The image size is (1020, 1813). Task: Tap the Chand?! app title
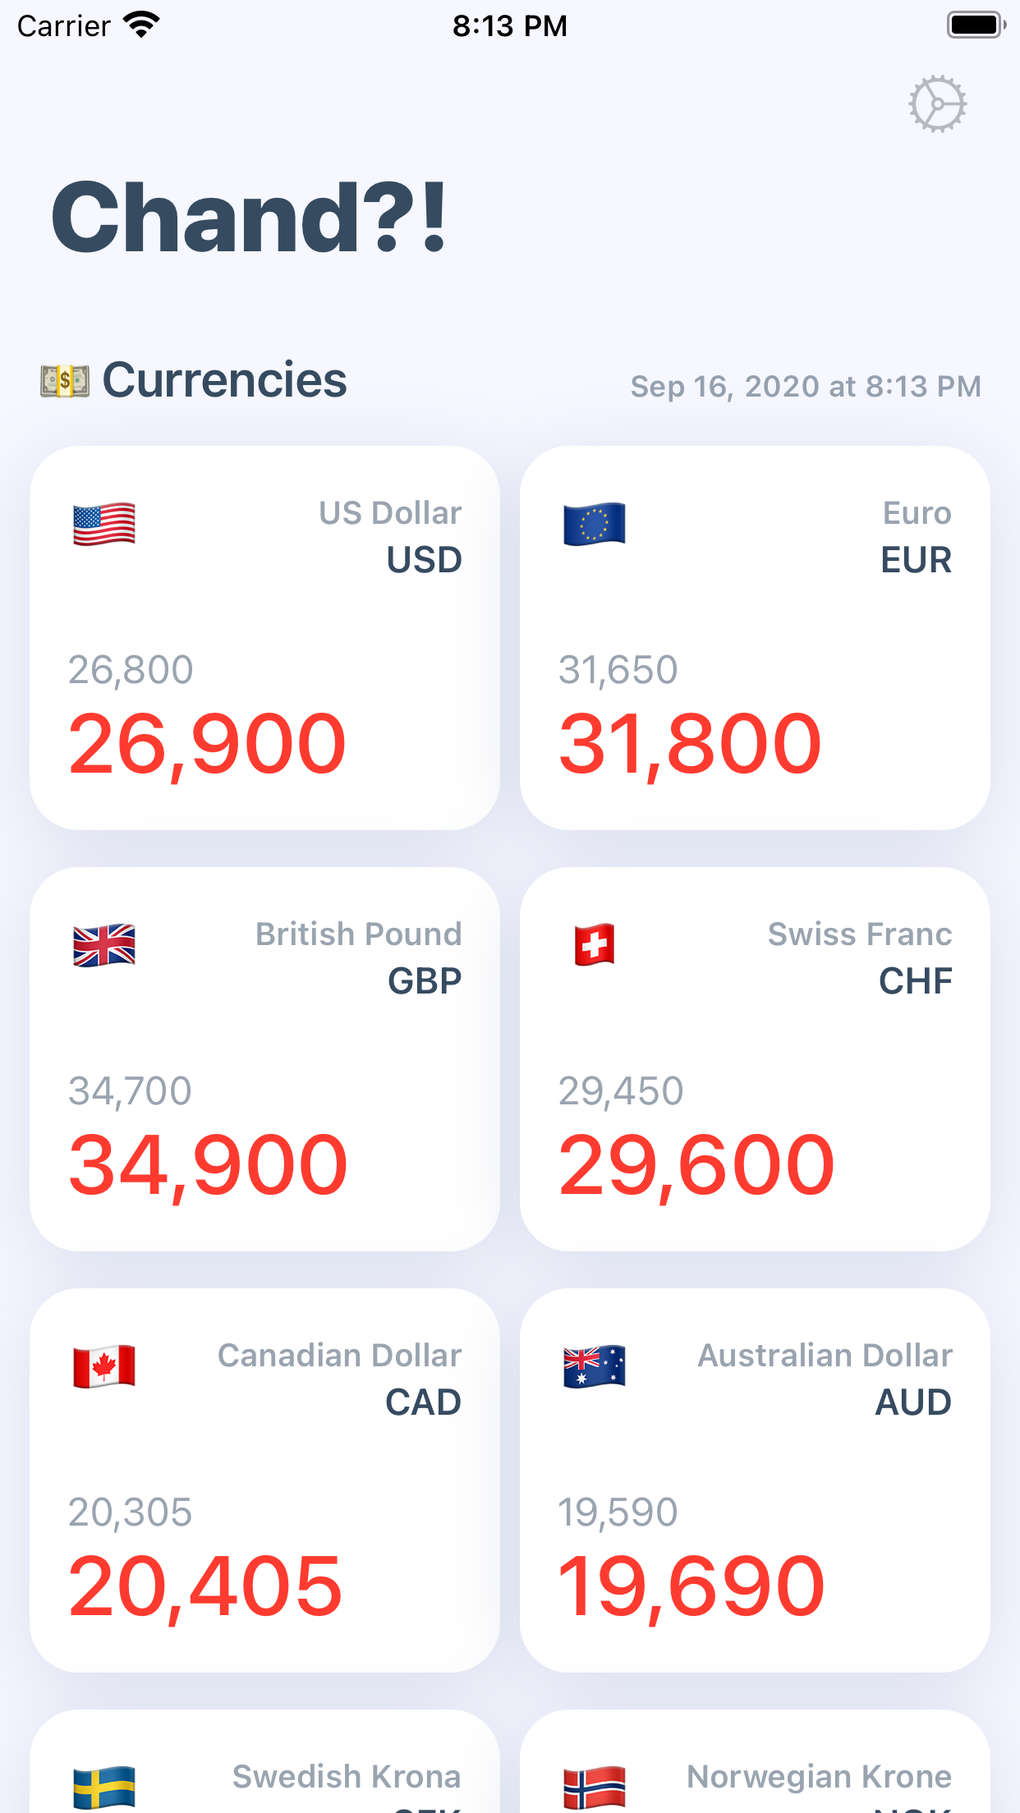(x=249, y=217)
